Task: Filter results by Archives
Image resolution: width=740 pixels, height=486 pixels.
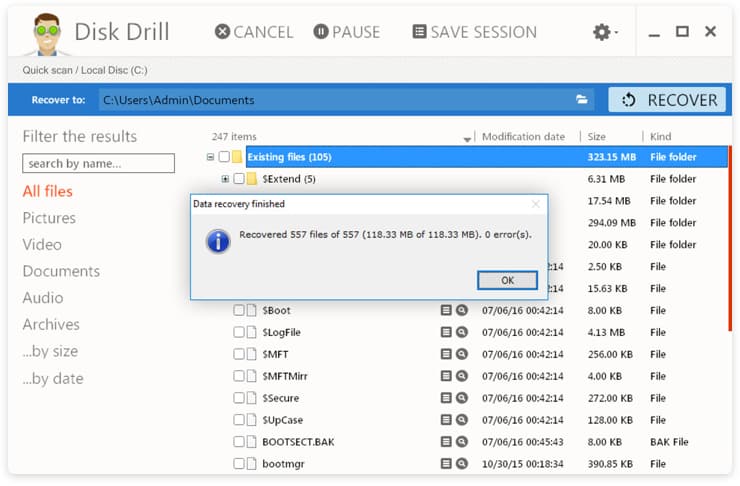Action: tap(51, 325)
